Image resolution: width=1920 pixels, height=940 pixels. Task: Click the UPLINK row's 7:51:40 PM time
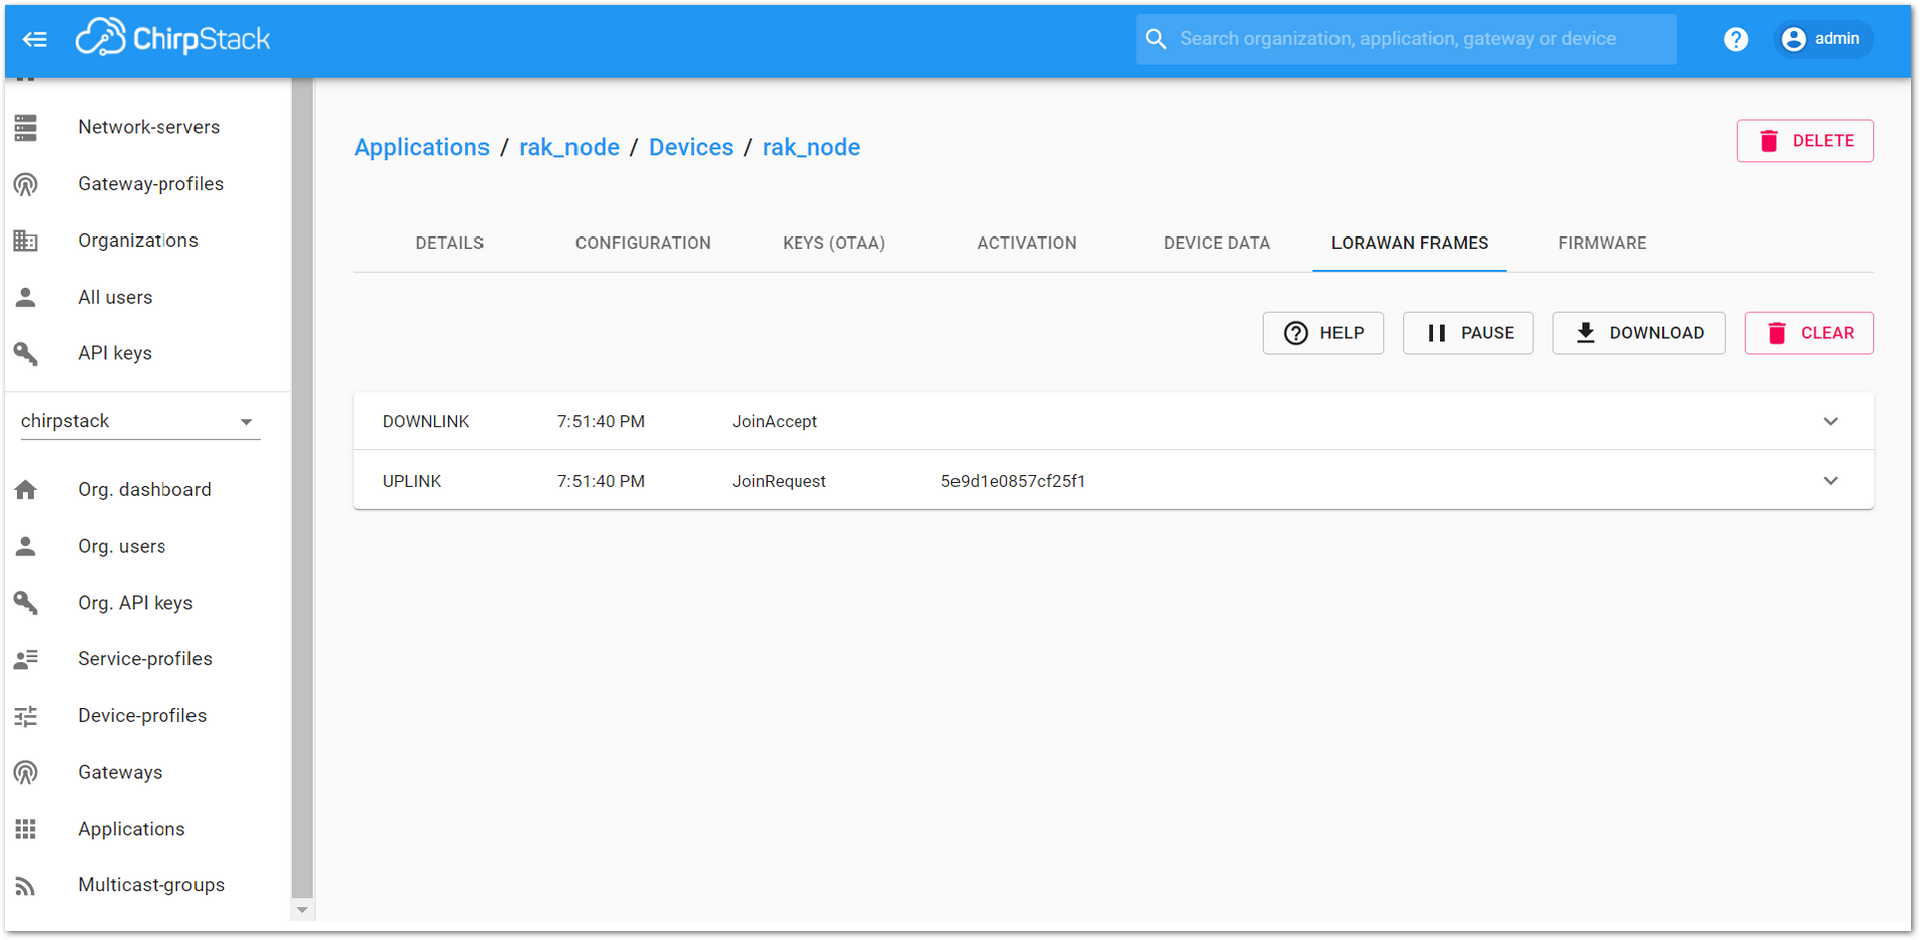(600, 481)
